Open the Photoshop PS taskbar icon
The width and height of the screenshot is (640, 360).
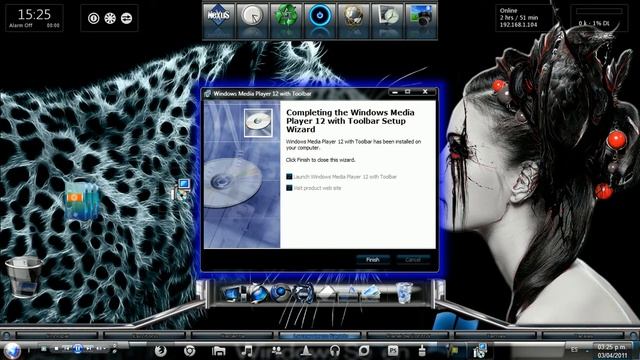coord(393,351)
